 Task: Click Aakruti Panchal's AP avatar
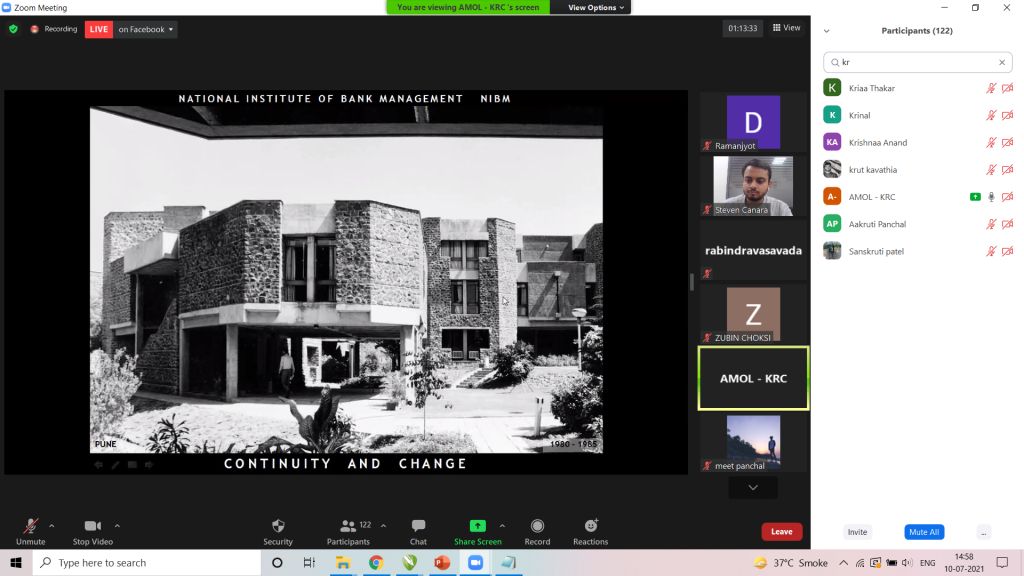coord(832,223)
